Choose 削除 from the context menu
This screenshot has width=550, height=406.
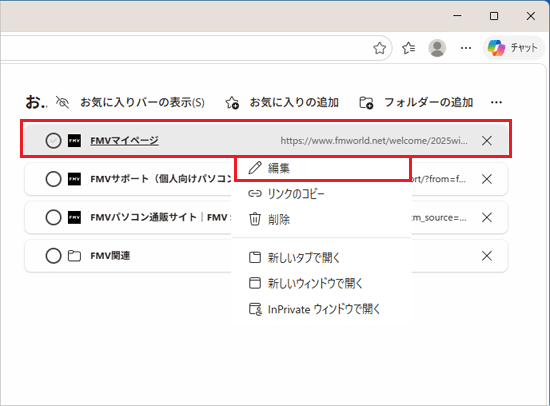click(321, 219)
